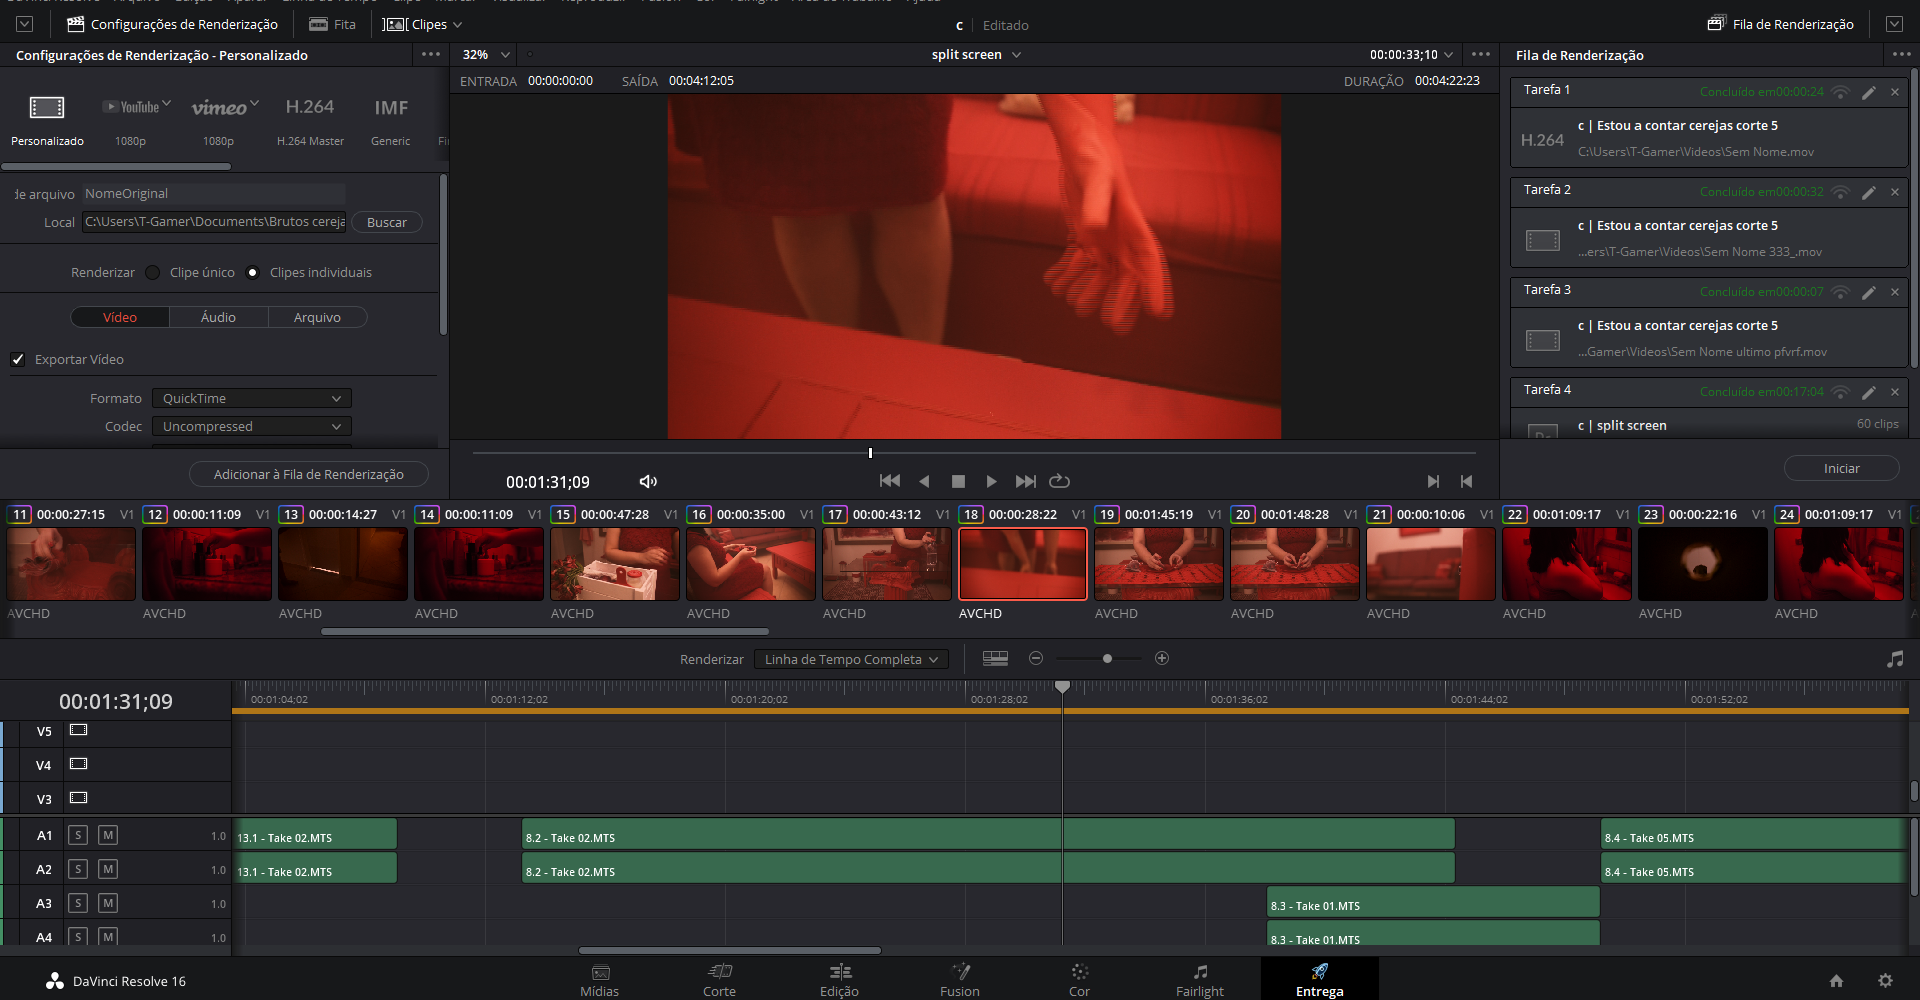Mute audio track A1
The height and width of the screenshot is (1000, 1920).
click(x=108, y=835)
